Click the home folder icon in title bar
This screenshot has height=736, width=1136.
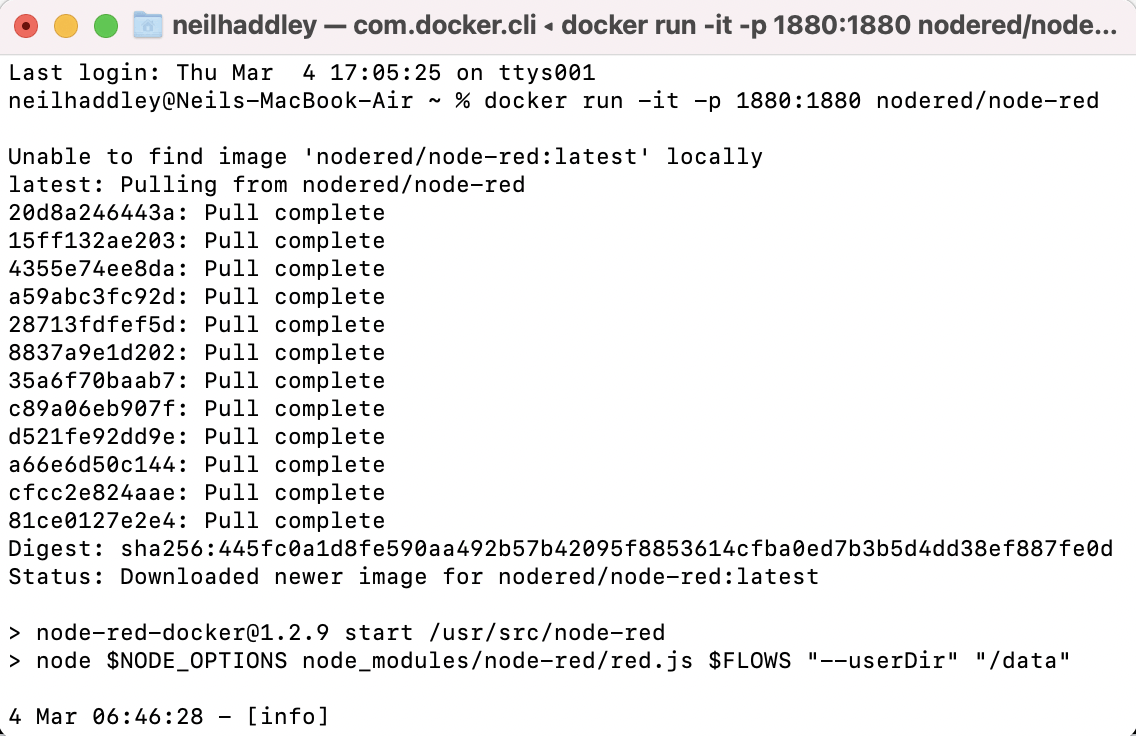click(147, 24)
